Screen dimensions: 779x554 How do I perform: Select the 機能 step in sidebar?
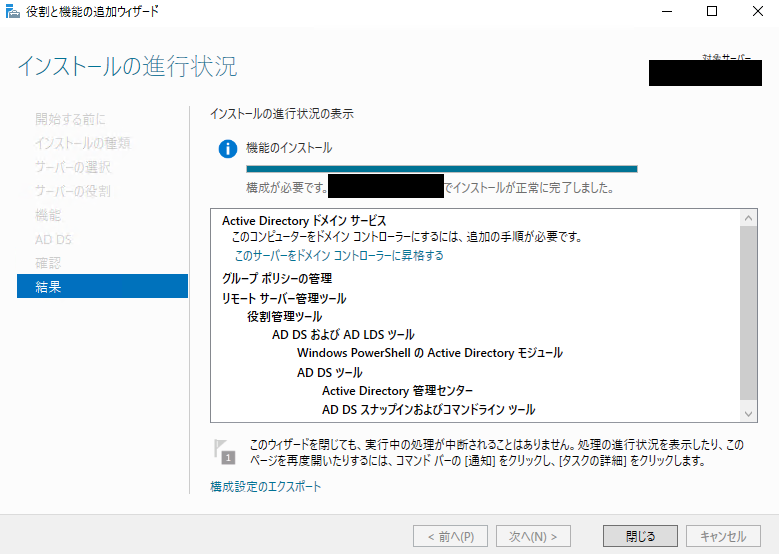coord(48,215)
